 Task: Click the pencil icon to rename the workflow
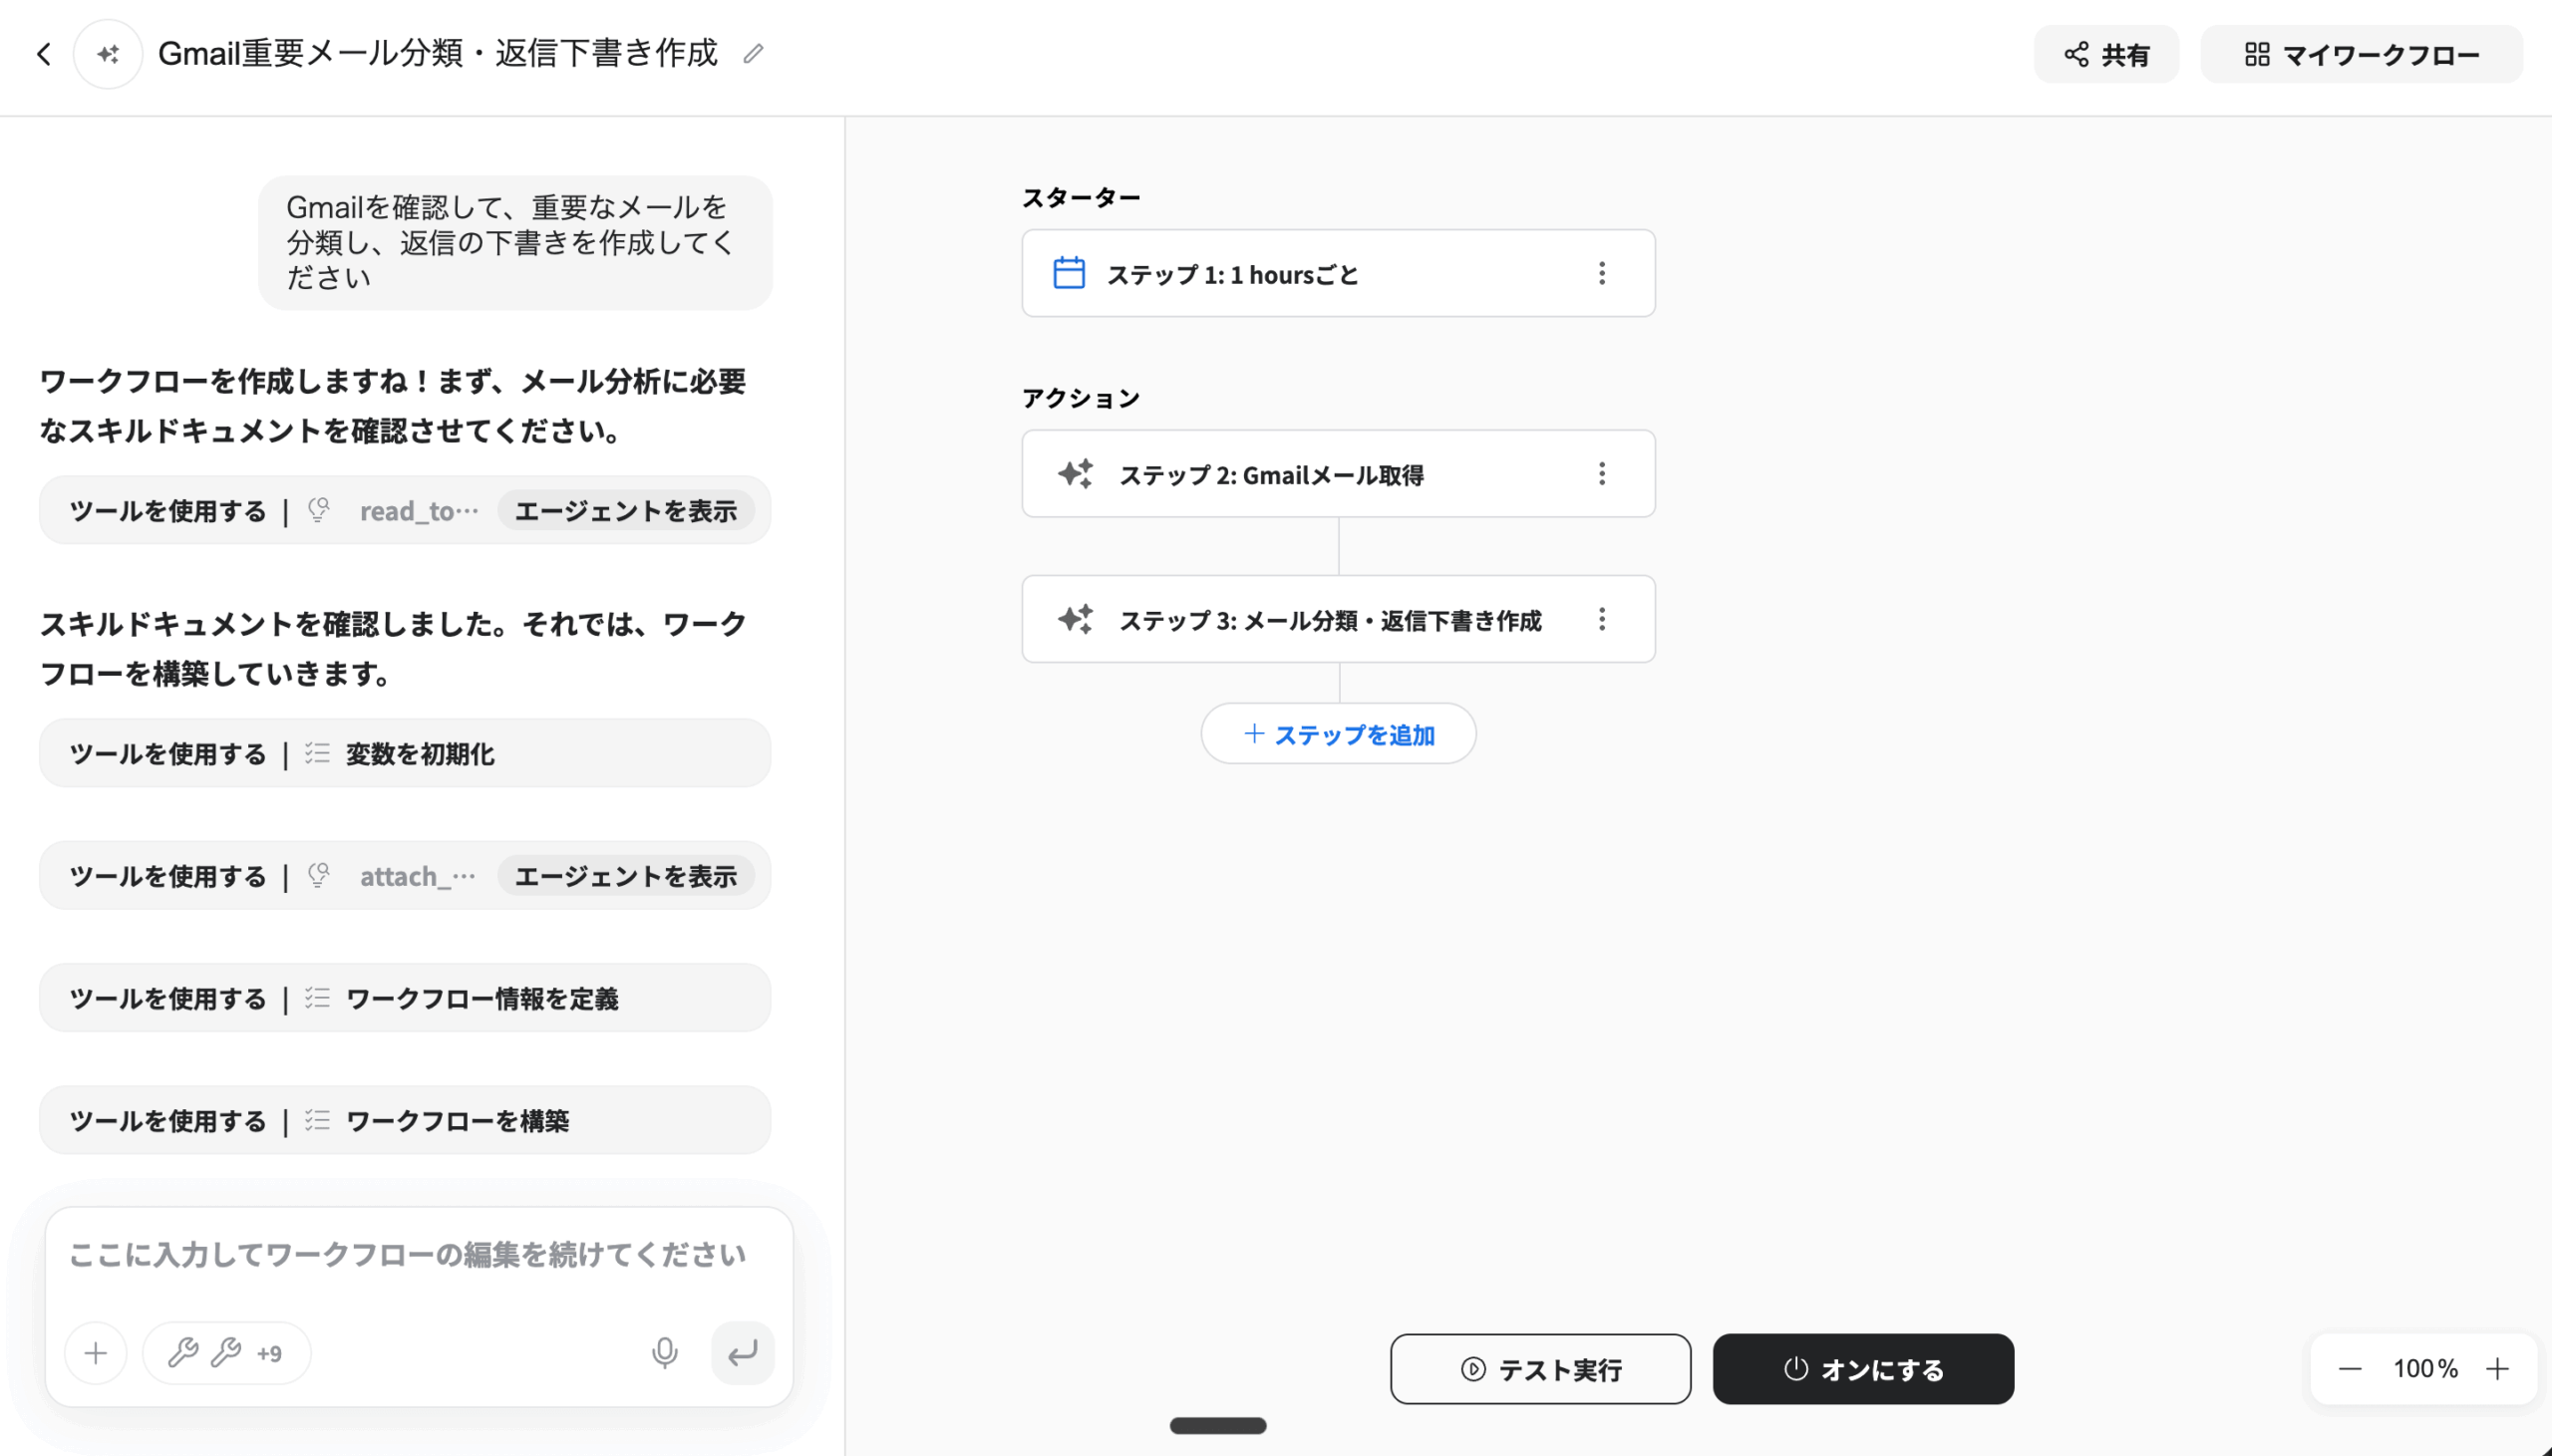click(x=753, y=54)
